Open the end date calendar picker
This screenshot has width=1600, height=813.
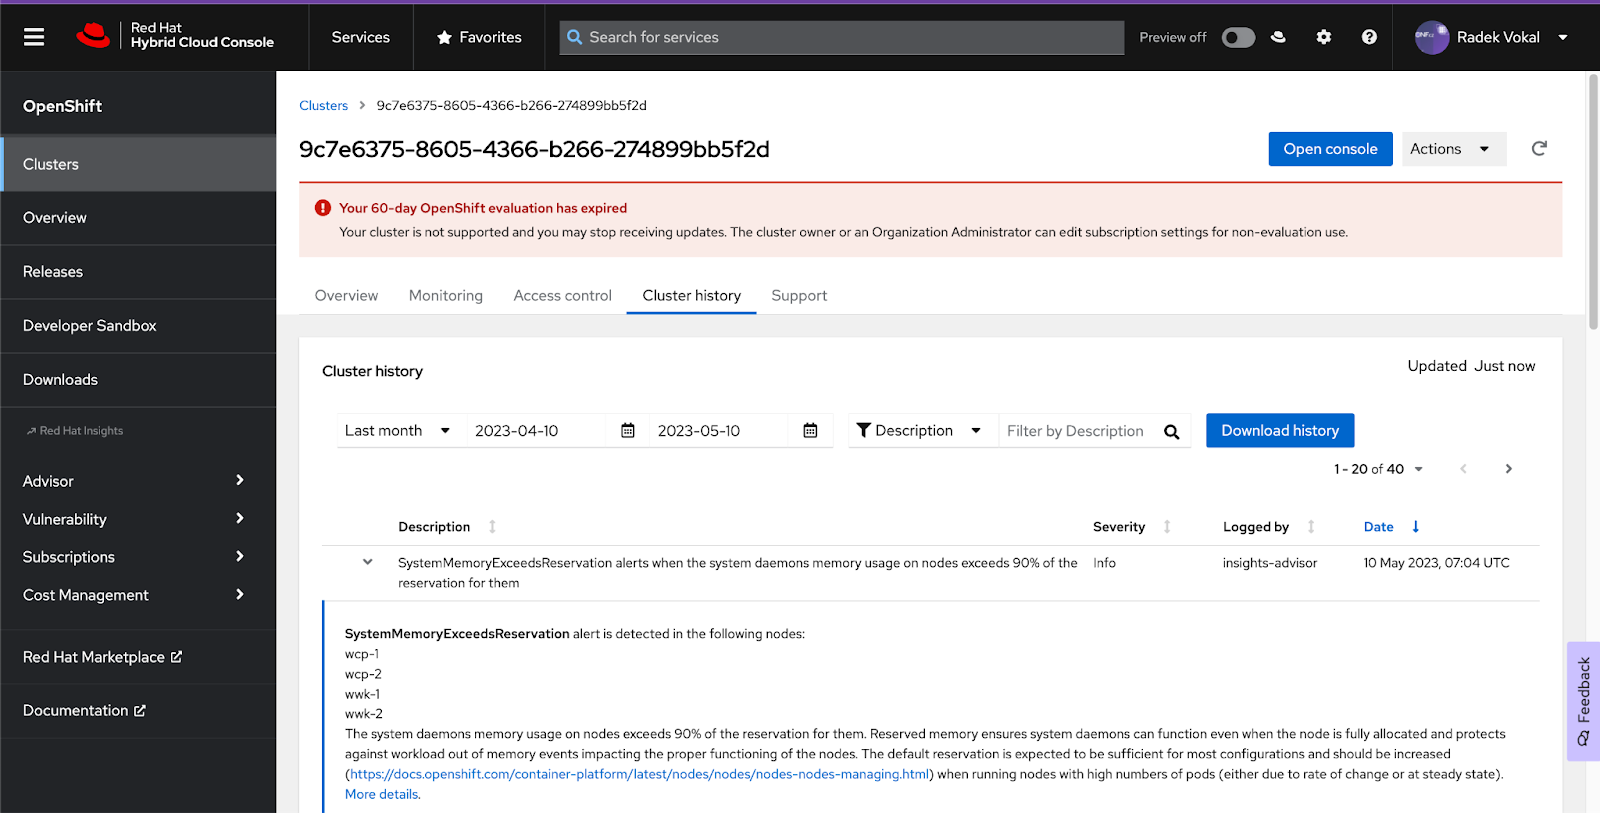[x=810, y=431]
